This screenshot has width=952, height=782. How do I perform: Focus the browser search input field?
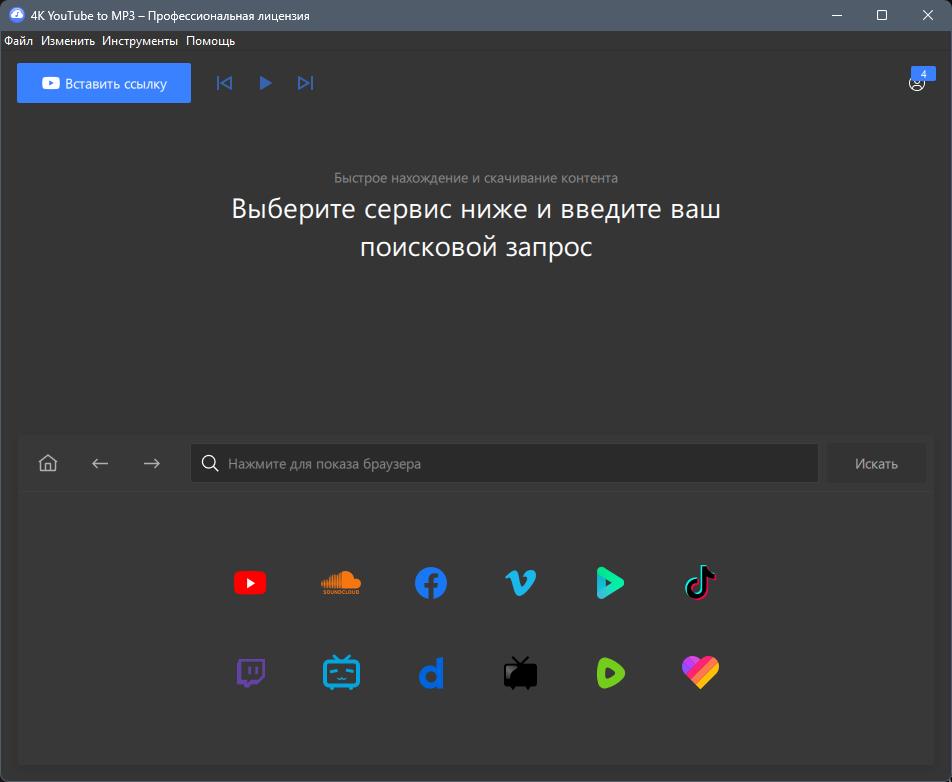pyautogui.click(x=504, y=463)
